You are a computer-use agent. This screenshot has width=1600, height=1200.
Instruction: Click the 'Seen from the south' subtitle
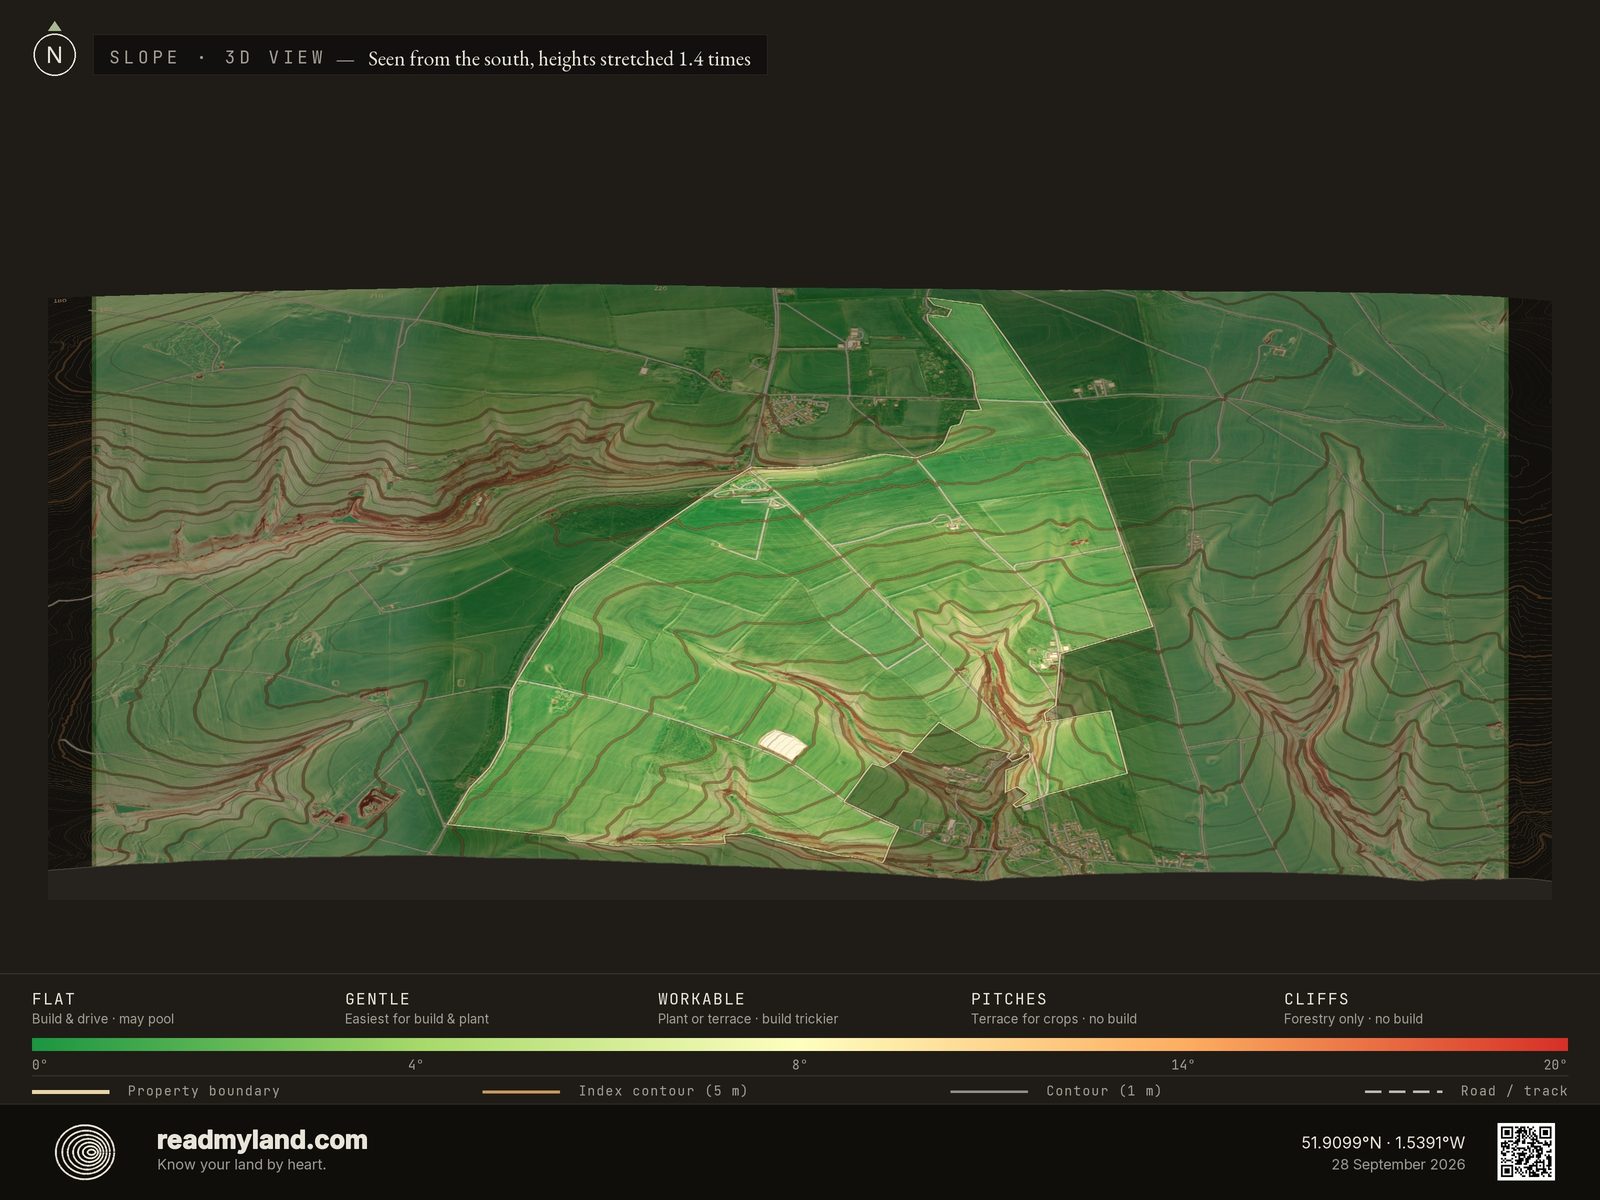[x=559, y=59]
